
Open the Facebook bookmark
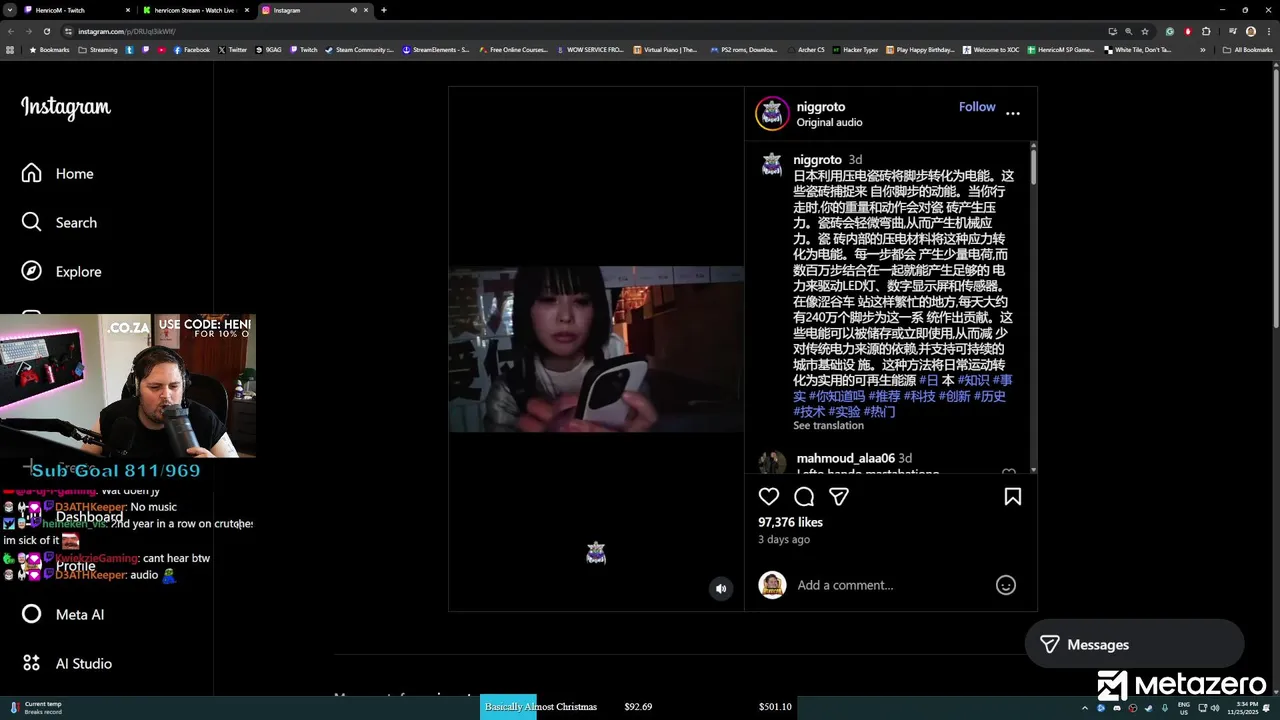tap(192, 49)
